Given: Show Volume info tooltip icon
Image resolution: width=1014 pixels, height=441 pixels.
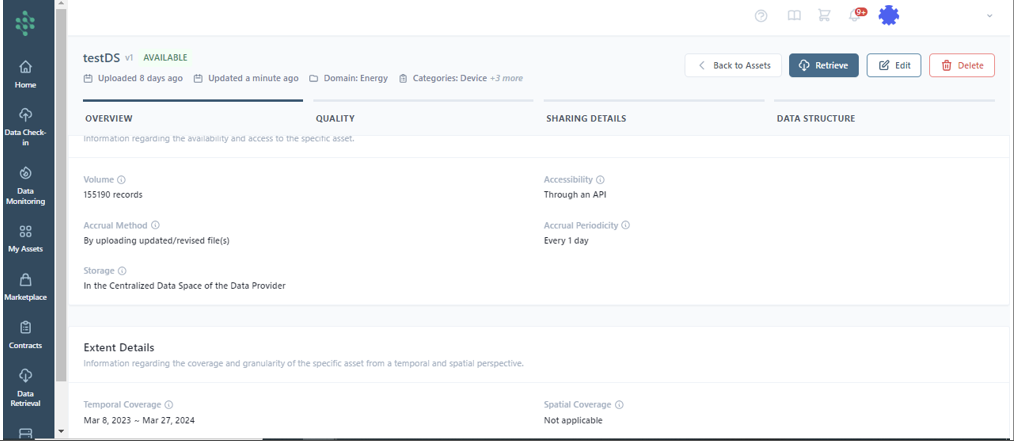Looking at the screenshot, I should click(x=121, y=180).
